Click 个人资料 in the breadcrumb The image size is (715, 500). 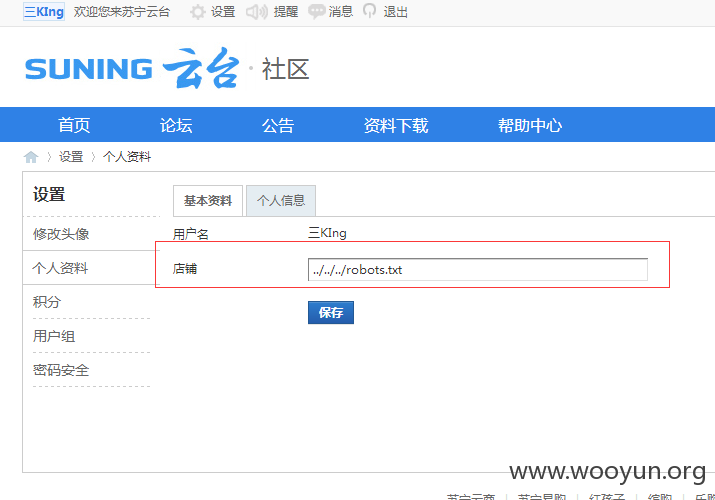coord(127,157)
